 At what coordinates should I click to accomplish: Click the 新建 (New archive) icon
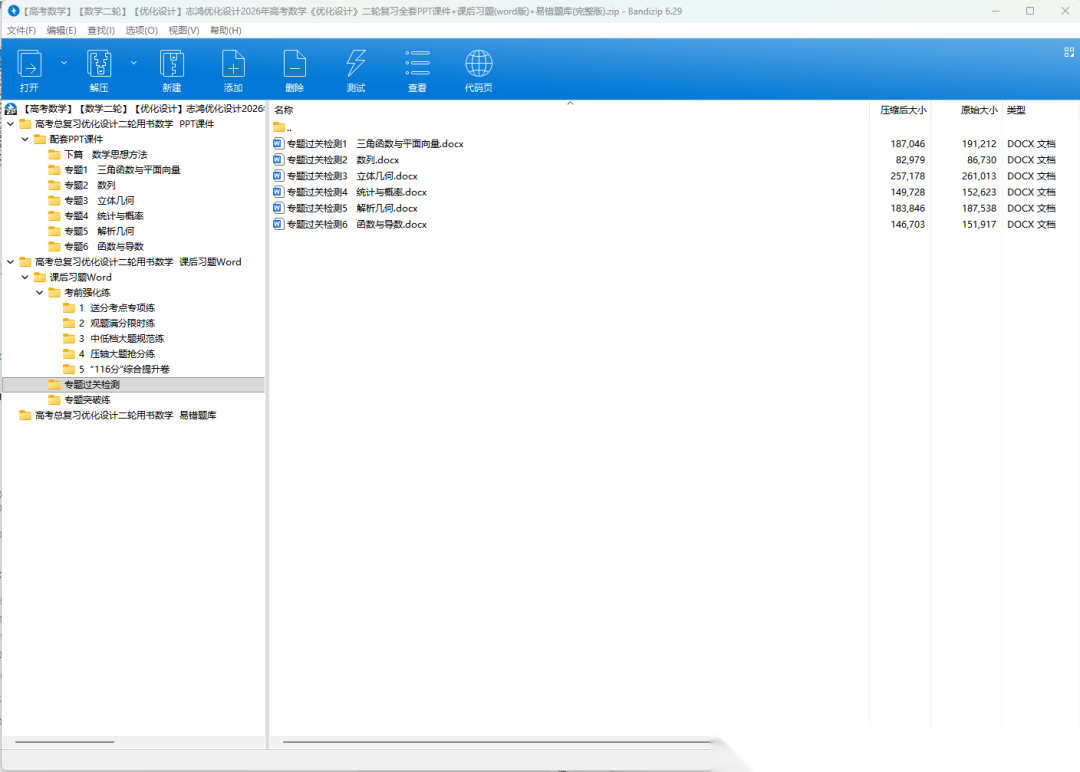pos(172,66)
